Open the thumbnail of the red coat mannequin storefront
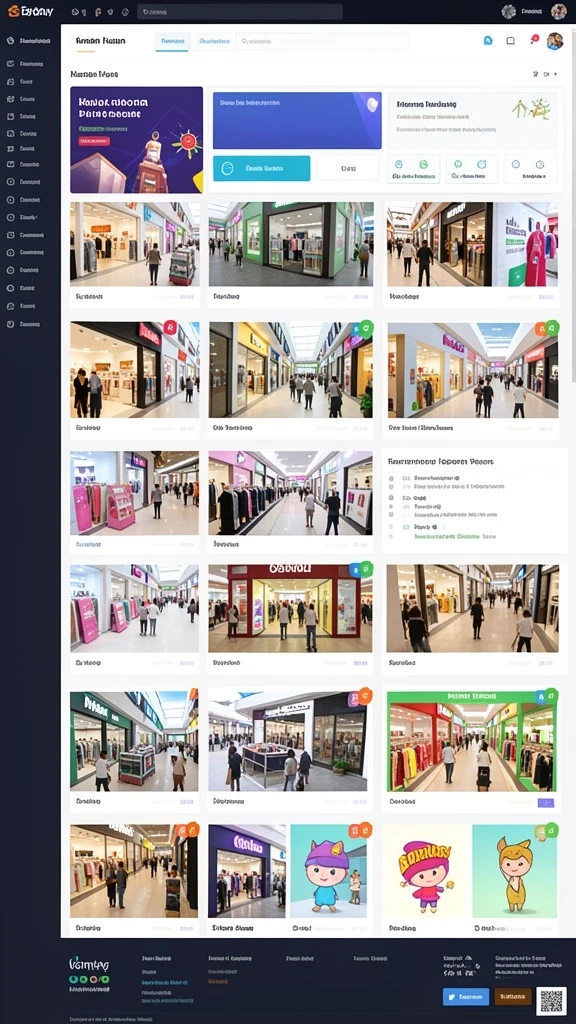This screenshot has height=1024, width=576. pyautogui.click(x=473, y=244)
